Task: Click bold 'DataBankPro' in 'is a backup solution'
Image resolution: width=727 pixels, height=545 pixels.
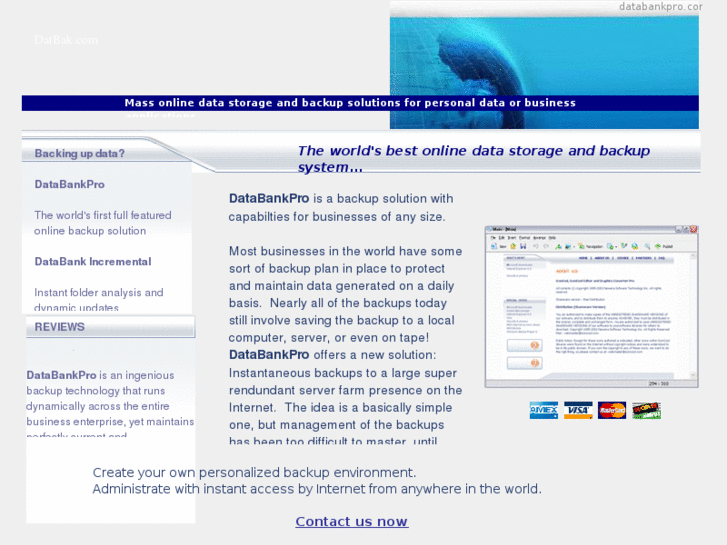Action: pos(269,199)
